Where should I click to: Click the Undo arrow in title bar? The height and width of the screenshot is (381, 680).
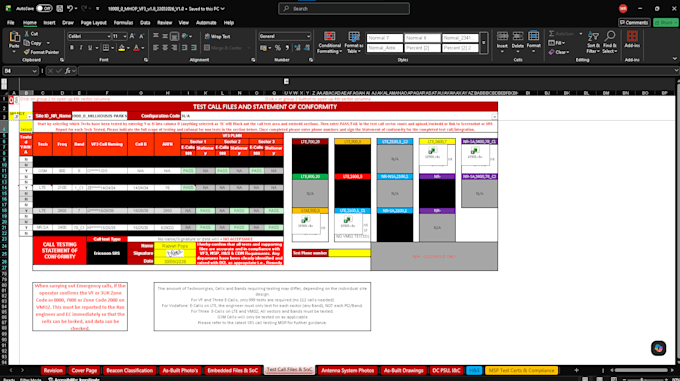pyautogui.click(x=69, y=8)
